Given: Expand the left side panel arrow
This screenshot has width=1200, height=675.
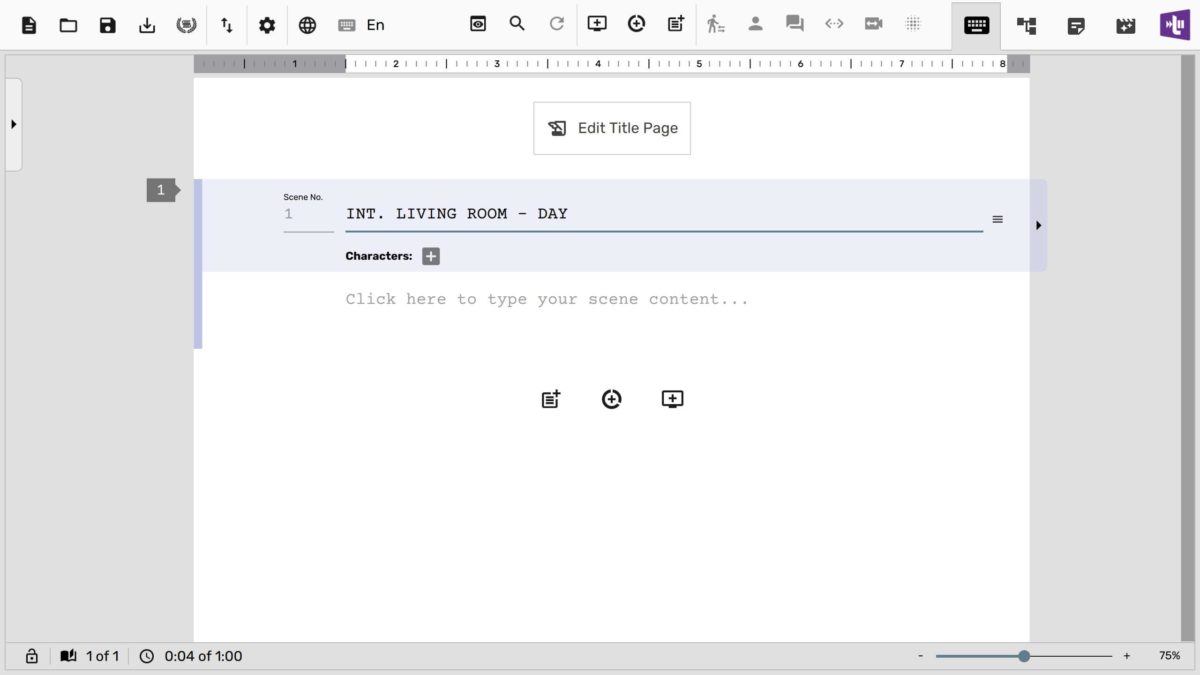Looking at the screenshot, I should (14, 124).
